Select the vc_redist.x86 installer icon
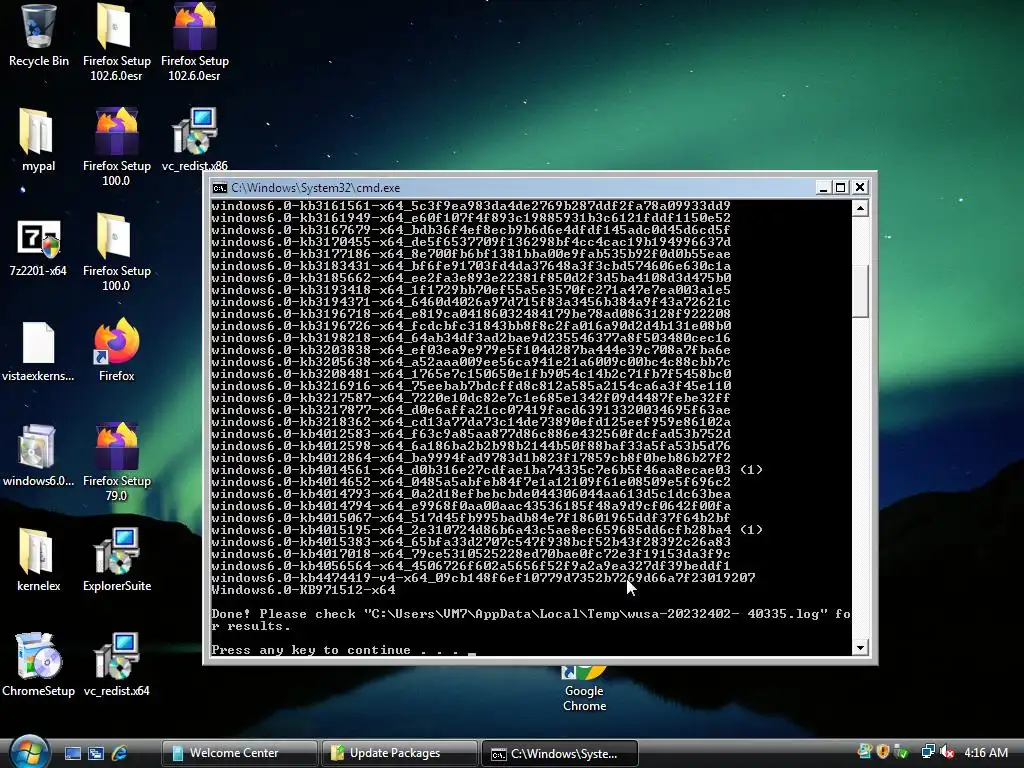 coord(195,140)
